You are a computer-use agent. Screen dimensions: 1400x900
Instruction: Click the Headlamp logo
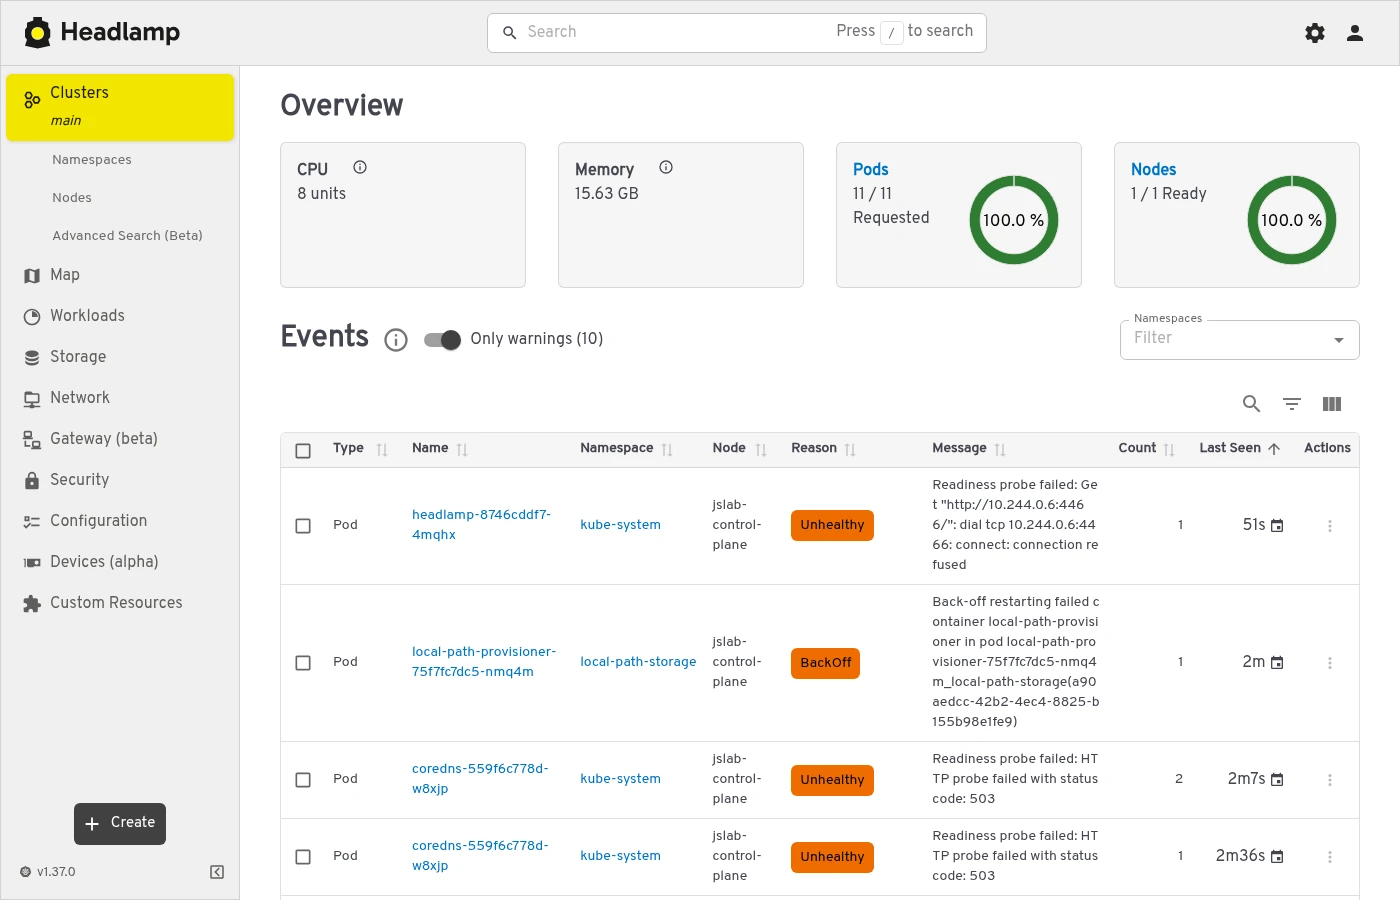(x=102, y=32)
